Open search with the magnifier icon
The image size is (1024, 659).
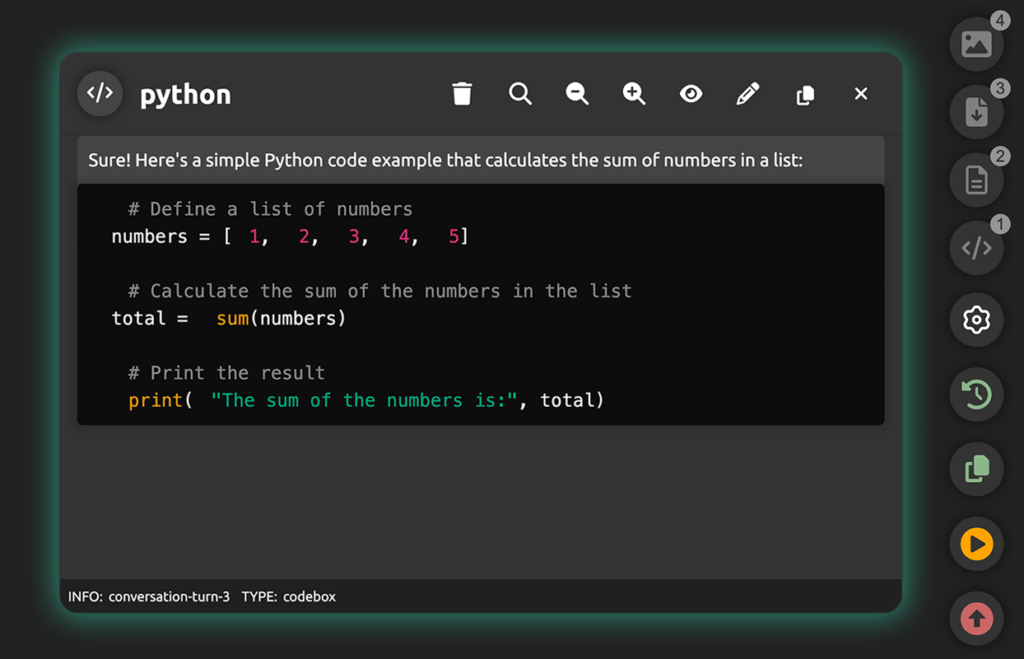pyautogui.click(x=520, y=94)
